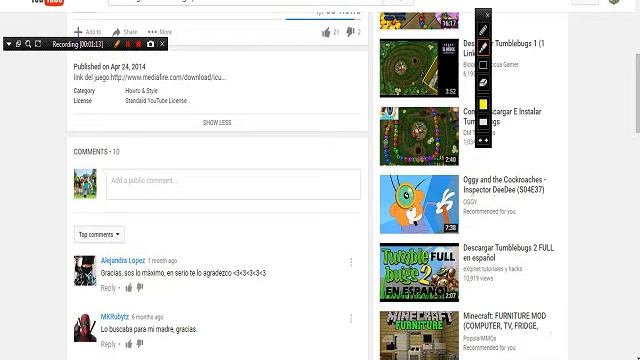Open Descargar Tumblebugs 2 FULL en español title
Screen dimensions: 640x360
tap(509, 253)
